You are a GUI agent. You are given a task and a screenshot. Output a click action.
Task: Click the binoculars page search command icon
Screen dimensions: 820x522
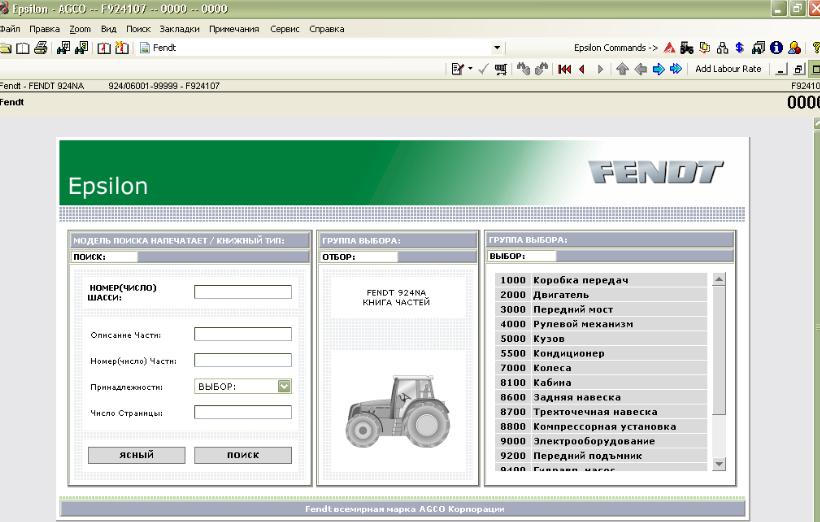tap(758, 48)
